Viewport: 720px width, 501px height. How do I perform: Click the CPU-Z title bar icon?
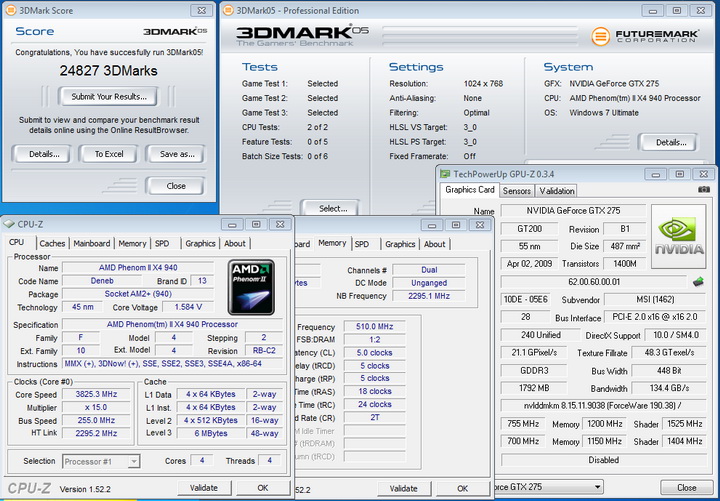click(9, 224)
